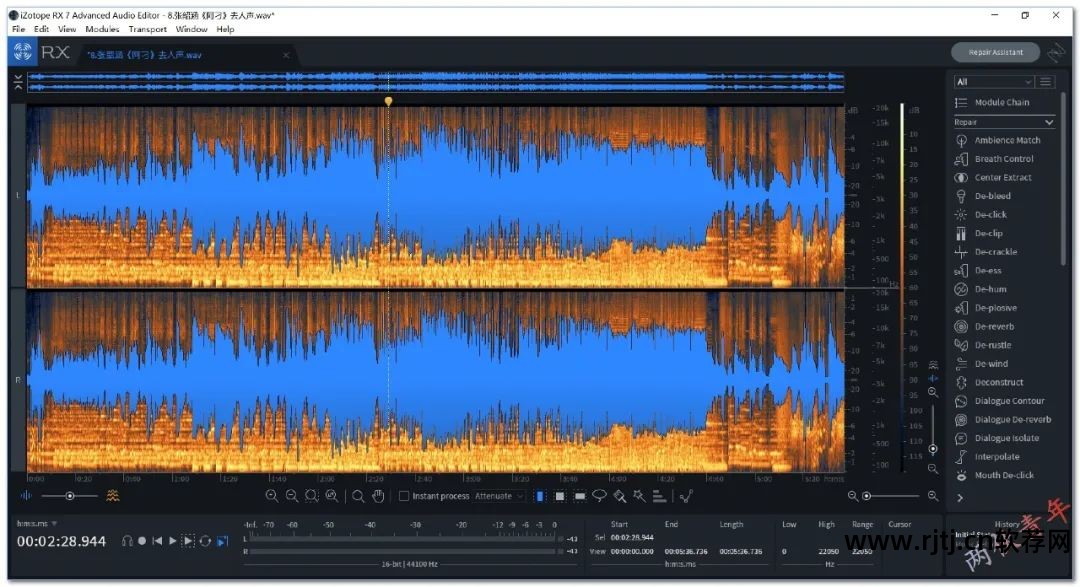Image resolution: width=1080 pixels, height=587 pixels.
Task: Collapse the Repair category
Action: point(1048,122)
